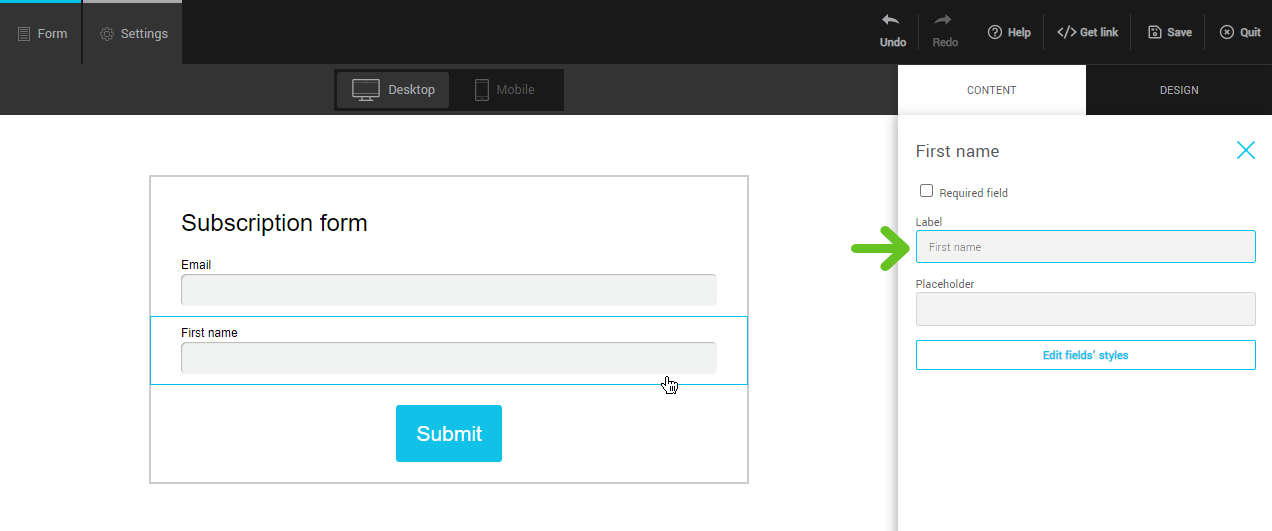Click the Subscription form heading
The height and width of the screenshot is (531, 1272).
tap(274, 223)
